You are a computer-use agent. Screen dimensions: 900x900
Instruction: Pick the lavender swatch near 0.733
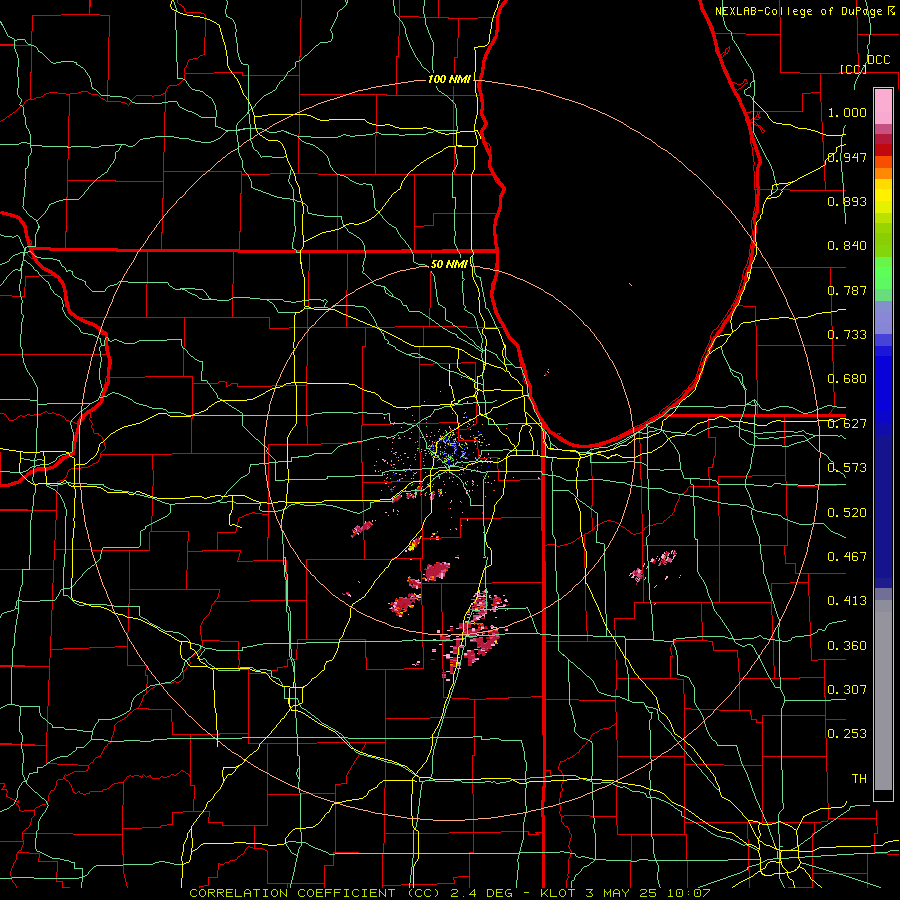pyautogui.click(x=883, y=317)
